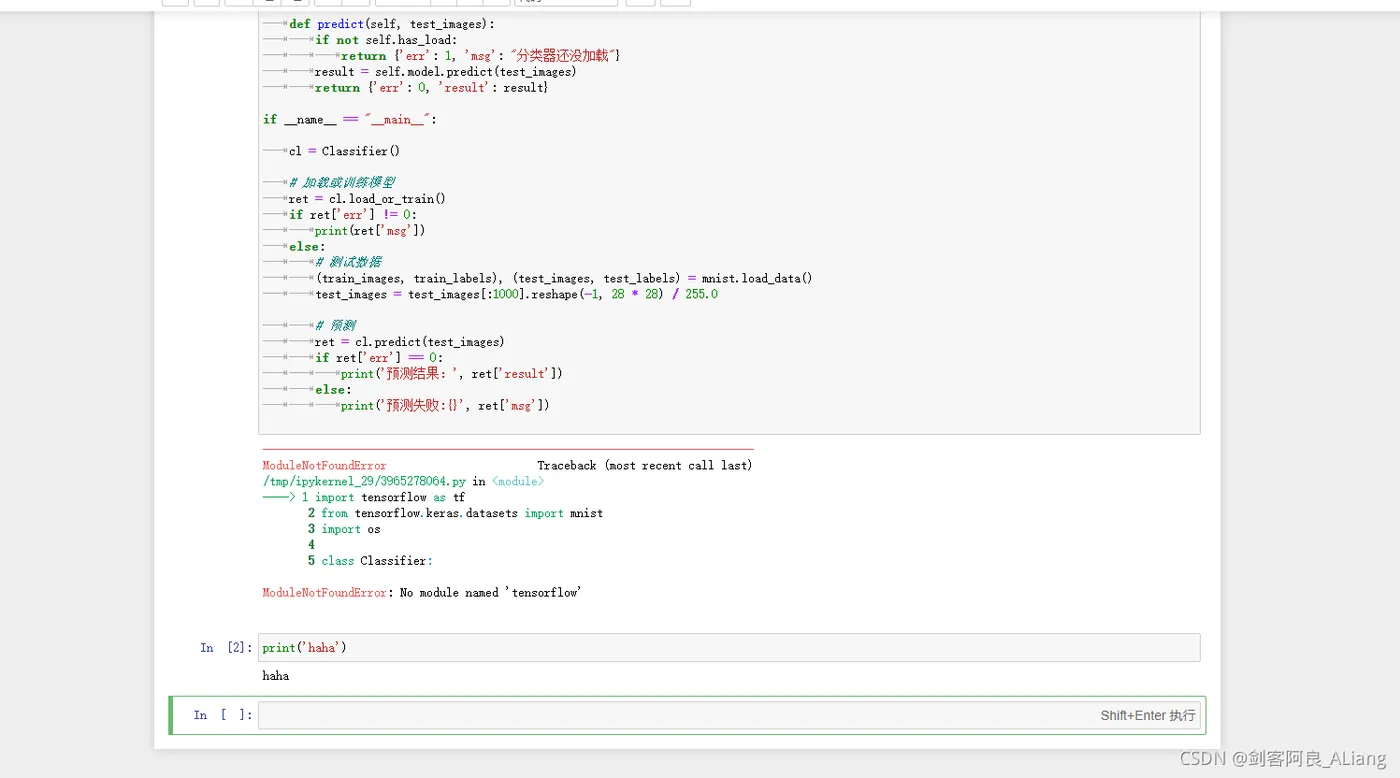Click the ret = cl.load_or_train() line

(x=367, y=199)
